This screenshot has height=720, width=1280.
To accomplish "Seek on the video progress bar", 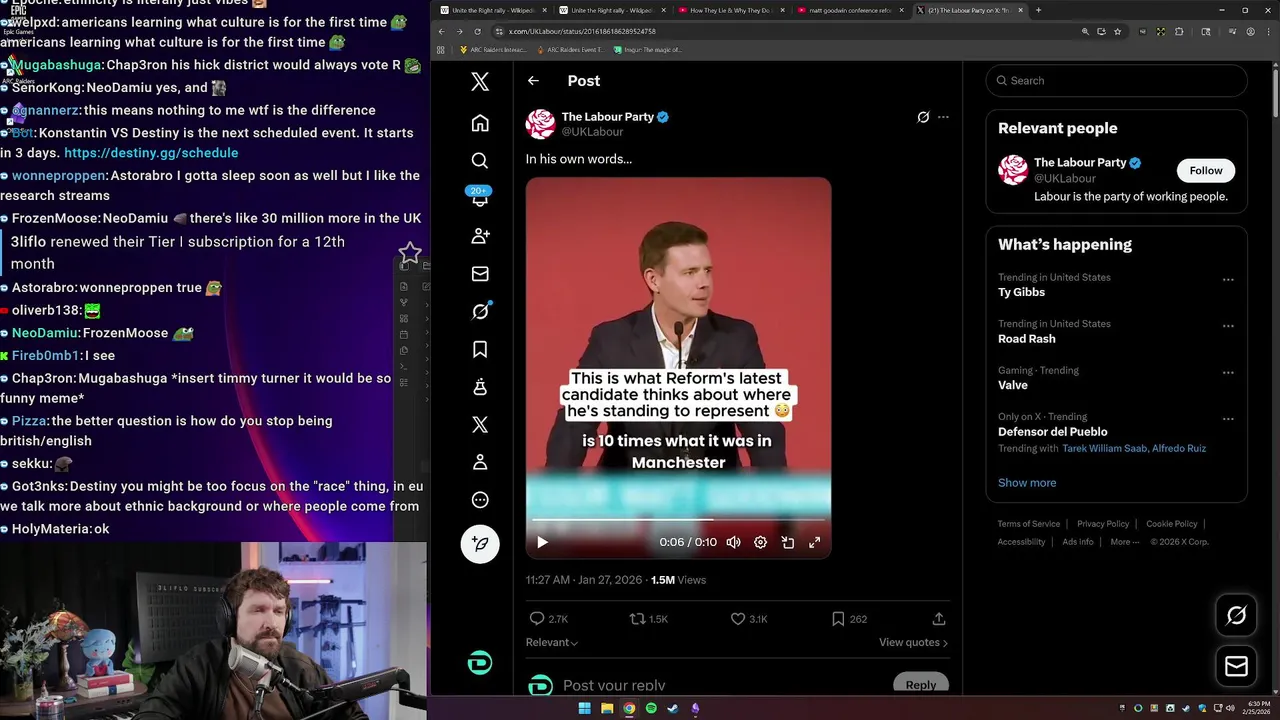I will tap(678, 520).
